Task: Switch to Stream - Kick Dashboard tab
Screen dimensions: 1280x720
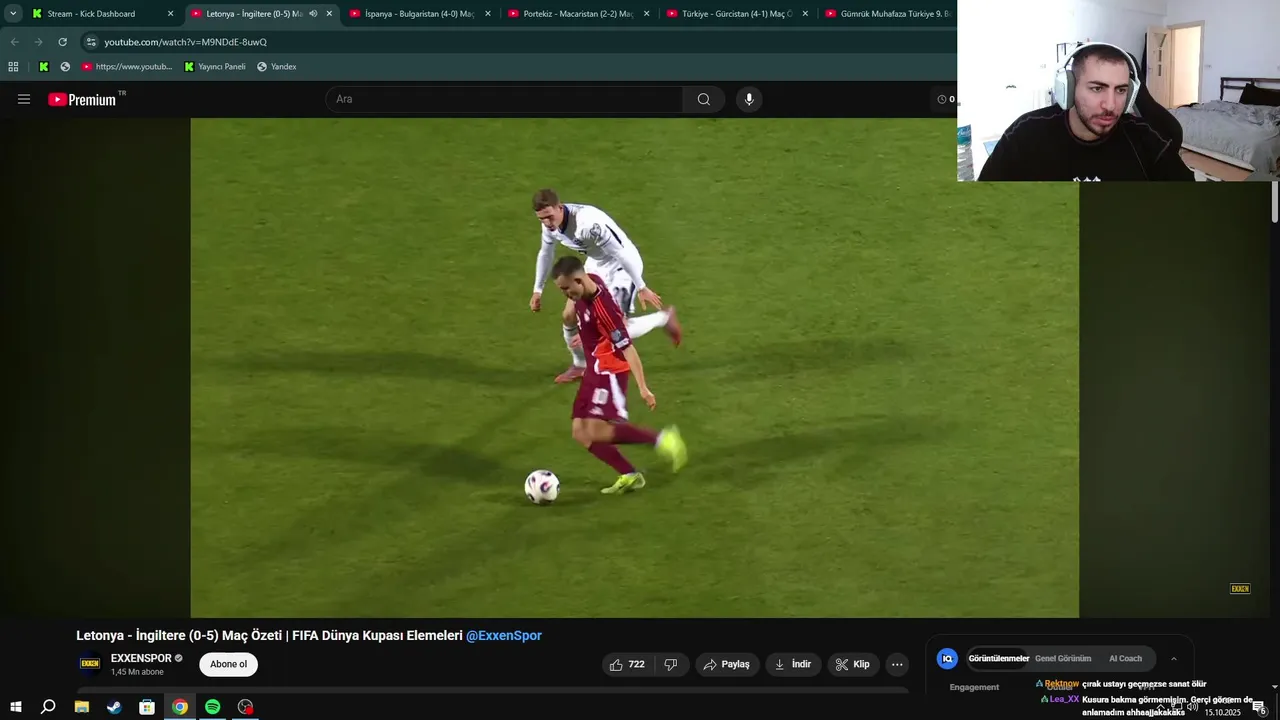Action: [104, 14]
